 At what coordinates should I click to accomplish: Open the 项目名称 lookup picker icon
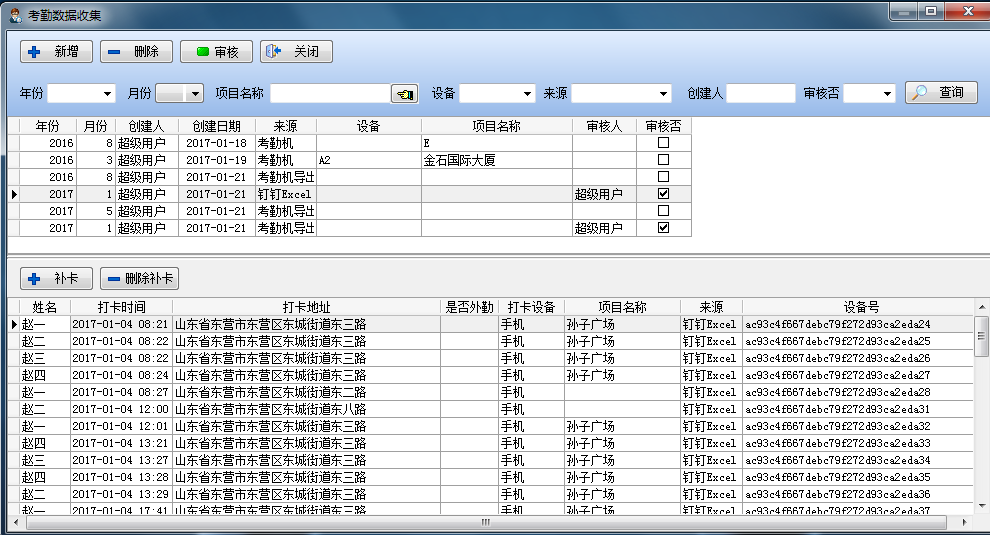[x=404, y=94]
